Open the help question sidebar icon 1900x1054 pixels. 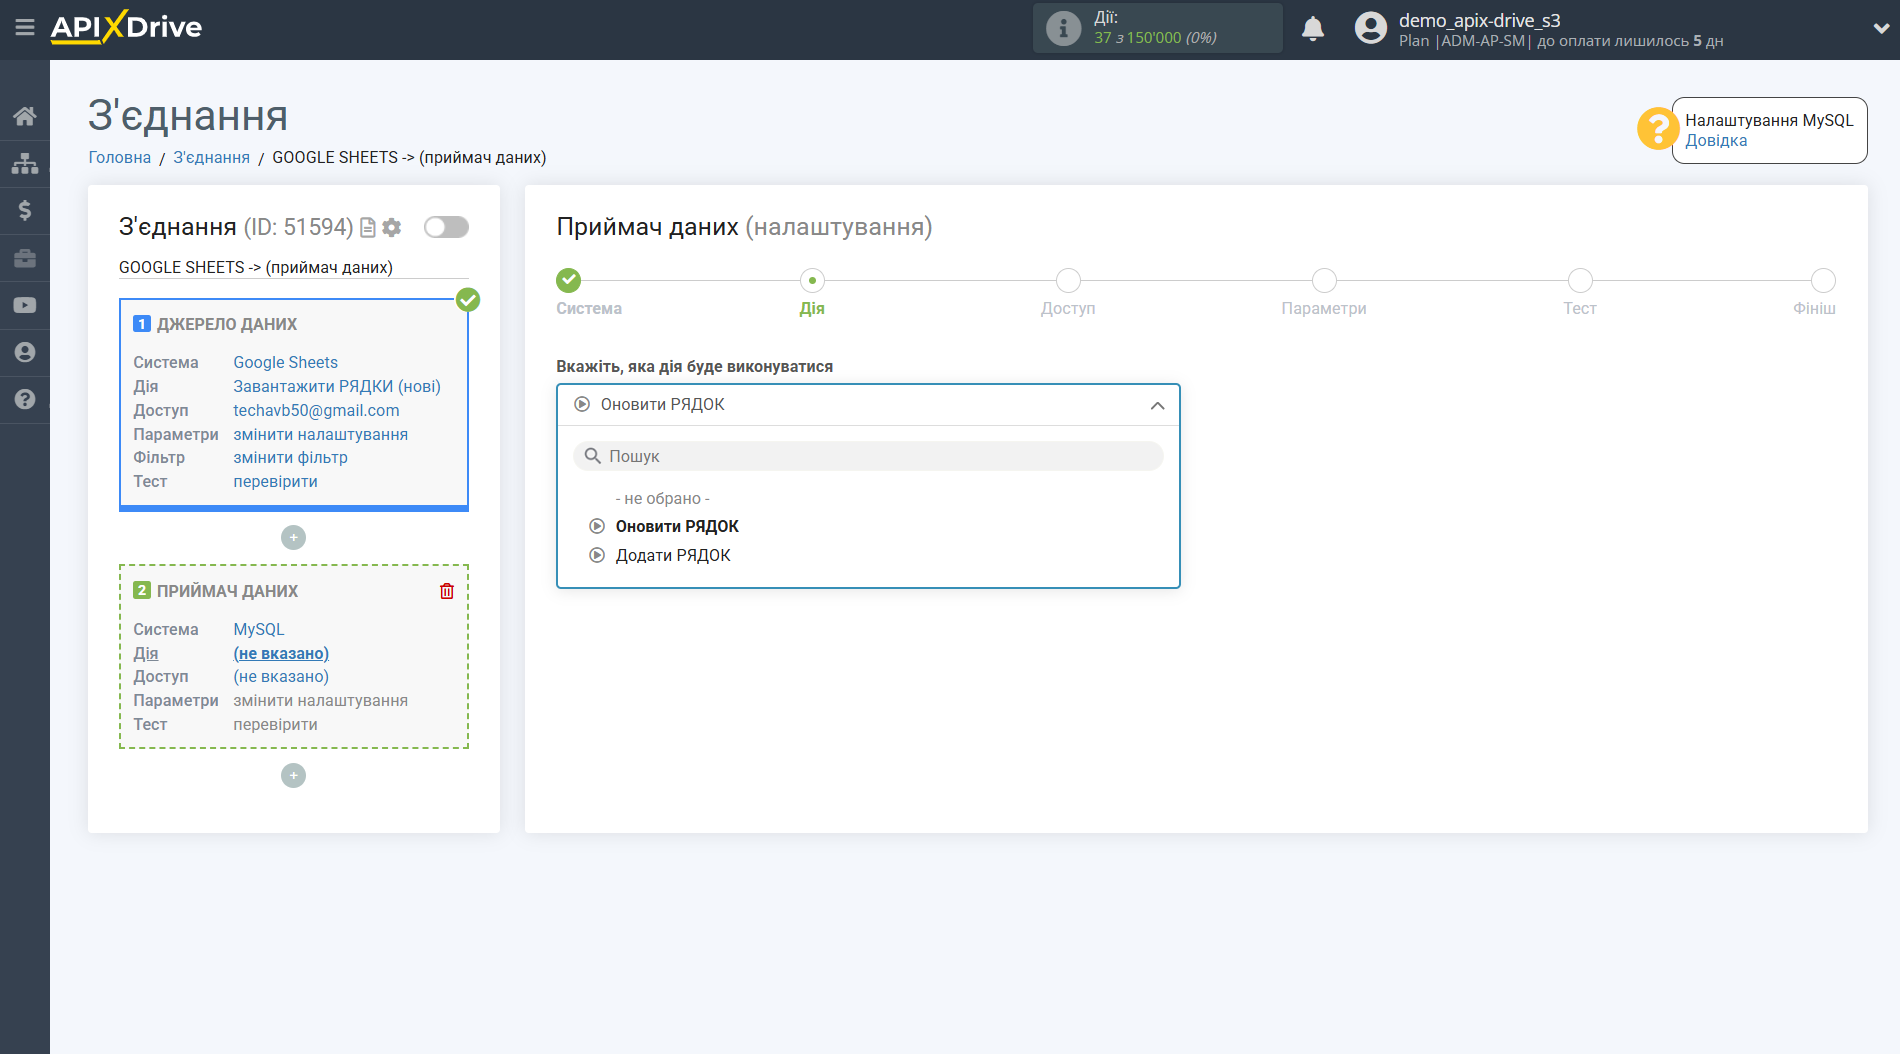pos(25,399)
